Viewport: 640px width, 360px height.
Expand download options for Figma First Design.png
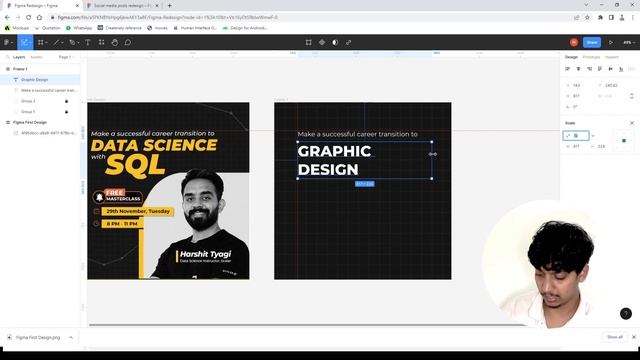pos(71,338)
